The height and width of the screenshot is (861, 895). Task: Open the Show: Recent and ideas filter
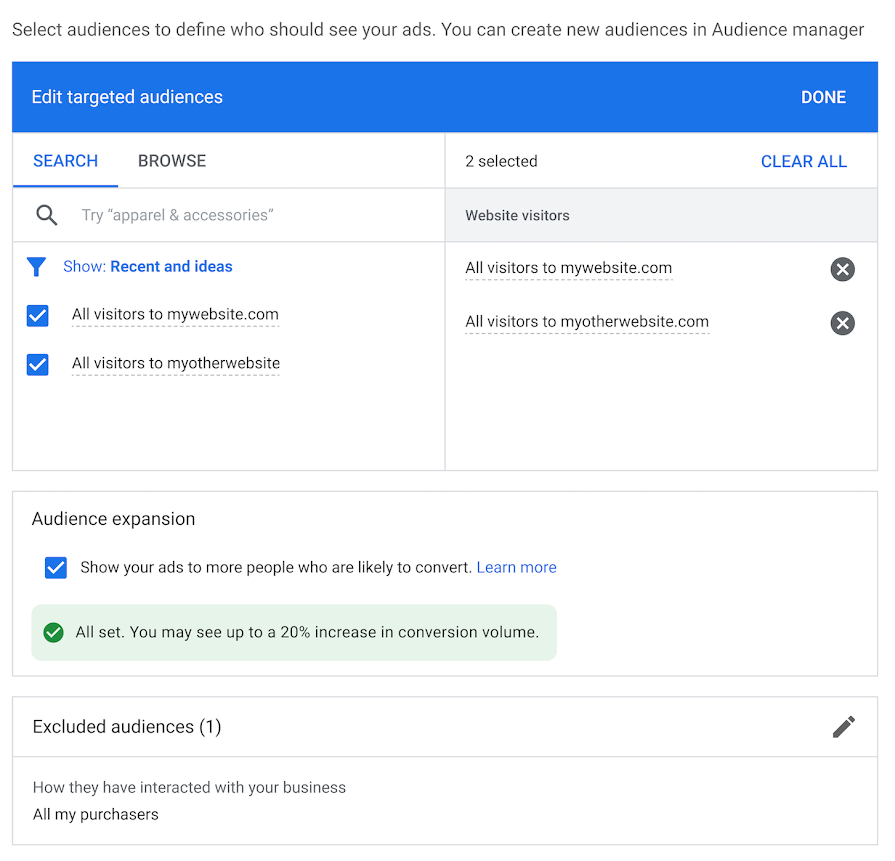(x=148, y=267)
